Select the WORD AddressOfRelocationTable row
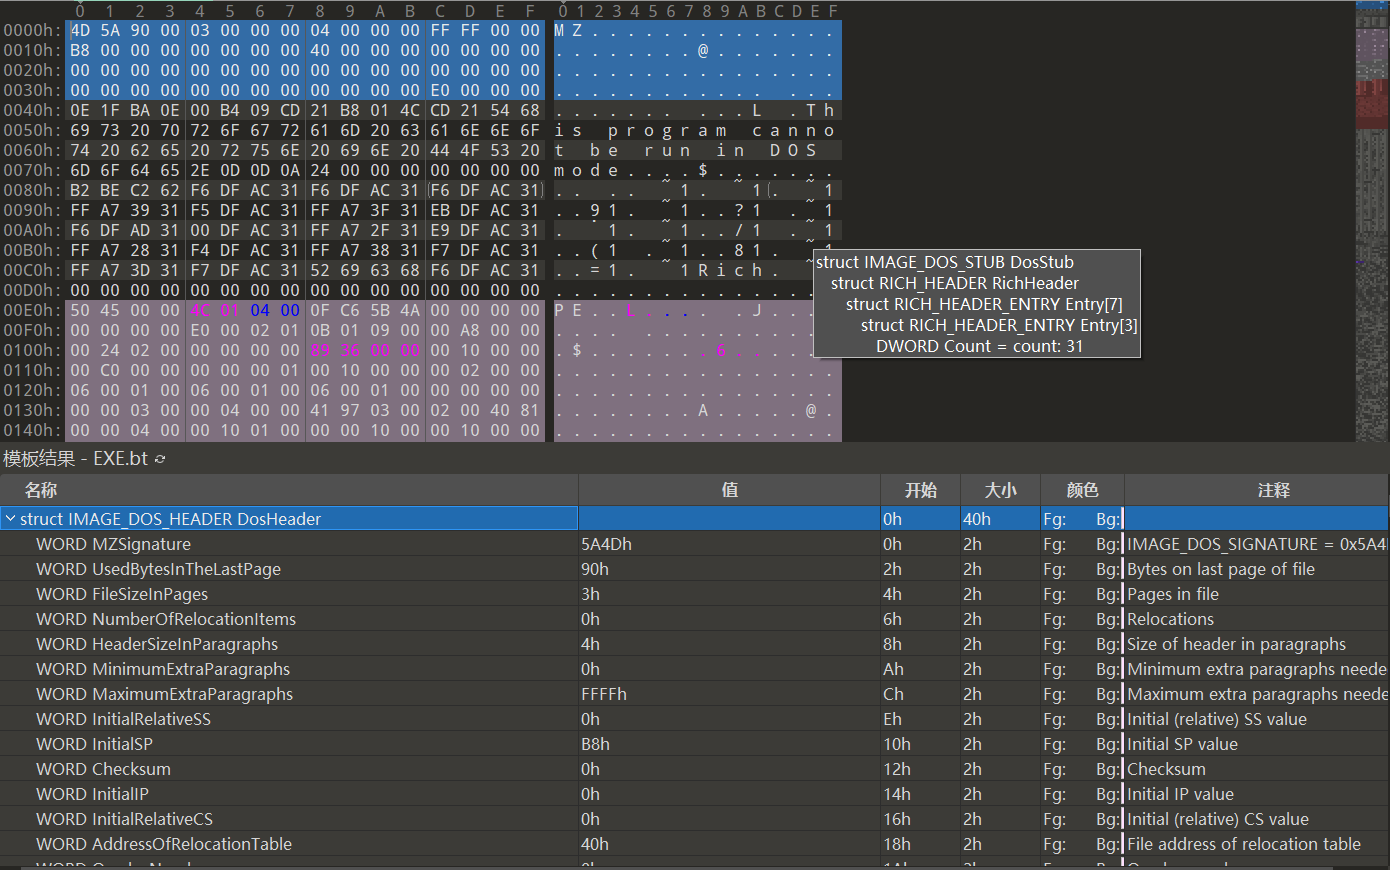This screenshot has height=870, width=1390. 694,844
